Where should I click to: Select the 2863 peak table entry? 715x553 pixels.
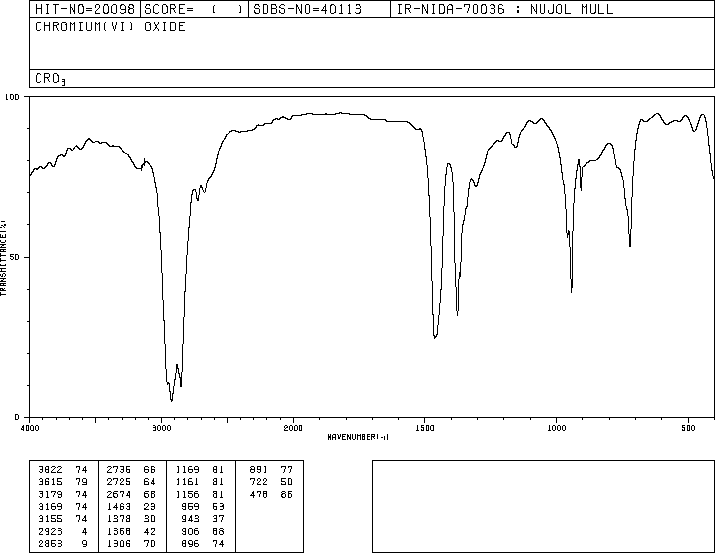click(50, 544)
